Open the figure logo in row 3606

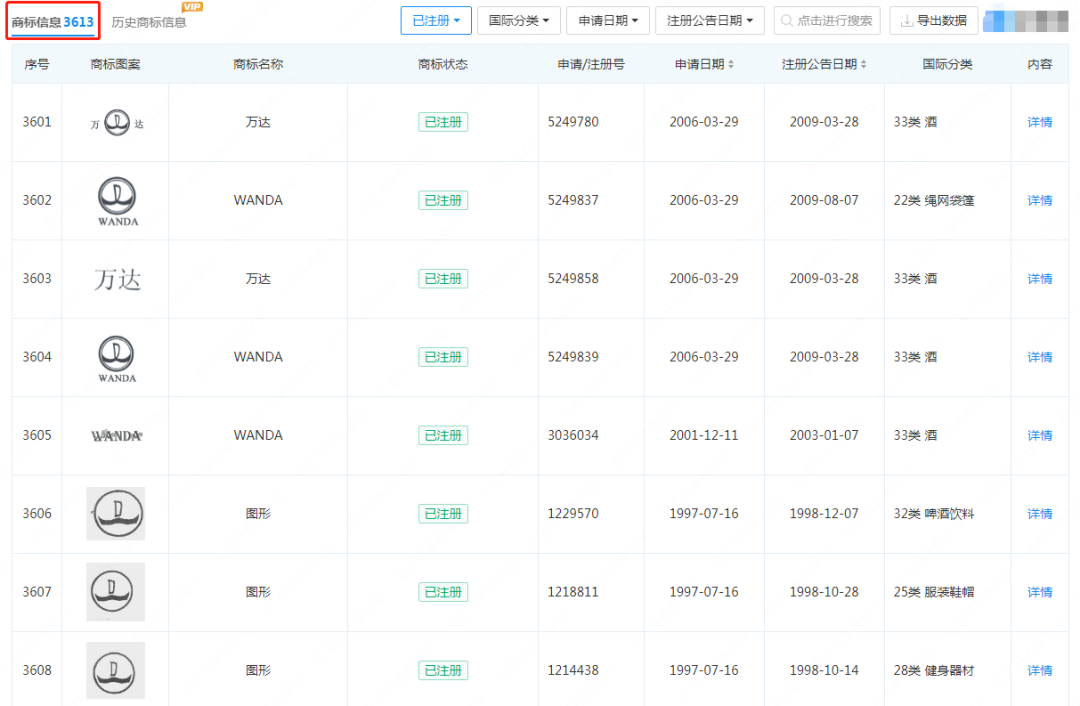coord(116,514)
